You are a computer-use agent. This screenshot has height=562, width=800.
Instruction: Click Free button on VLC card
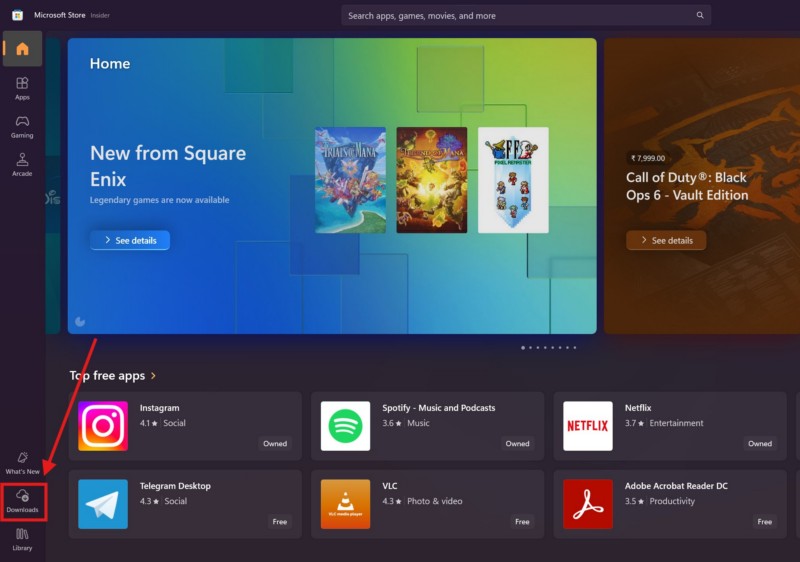(522, 522)
